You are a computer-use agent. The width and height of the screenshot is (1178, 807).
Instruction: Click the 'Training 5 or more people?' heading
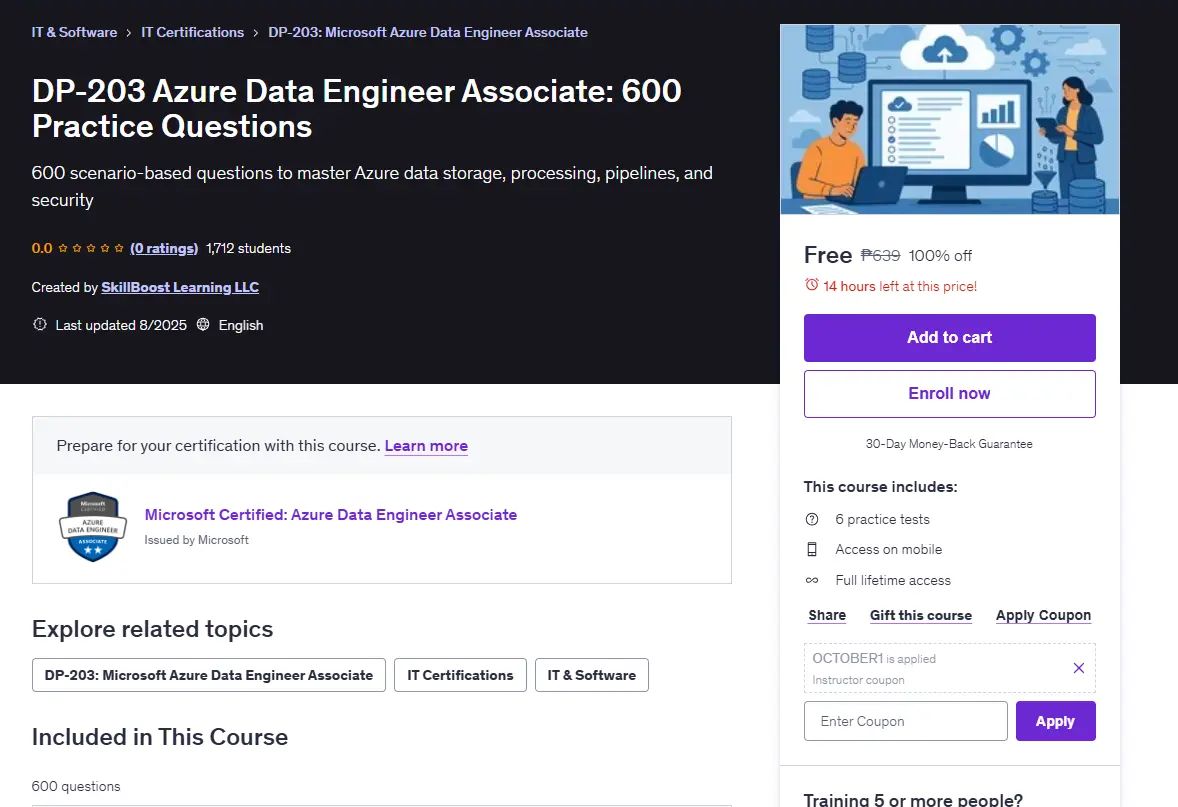[914, 799]
